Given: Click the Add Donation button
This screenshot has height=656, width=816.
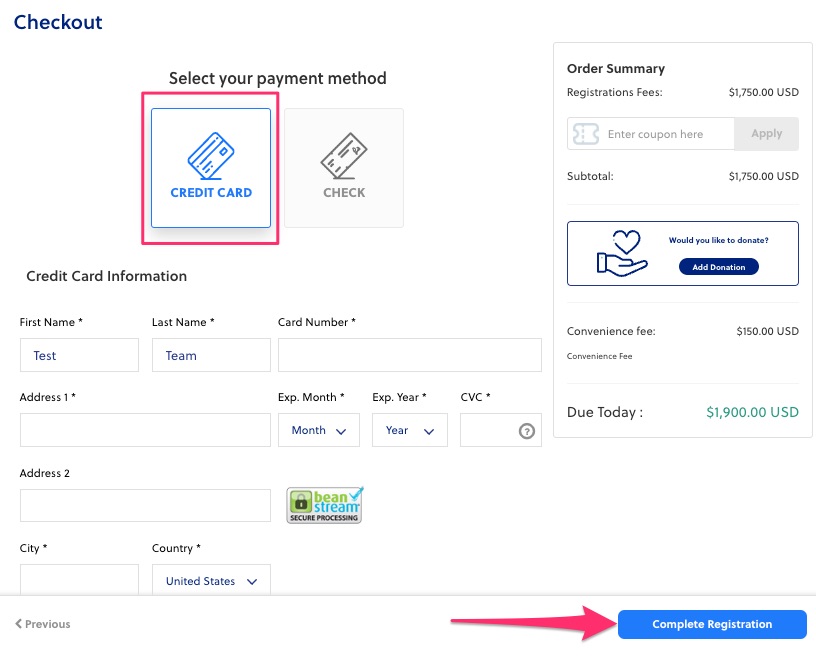Looking at the screenshot, I should pos(718,267).
